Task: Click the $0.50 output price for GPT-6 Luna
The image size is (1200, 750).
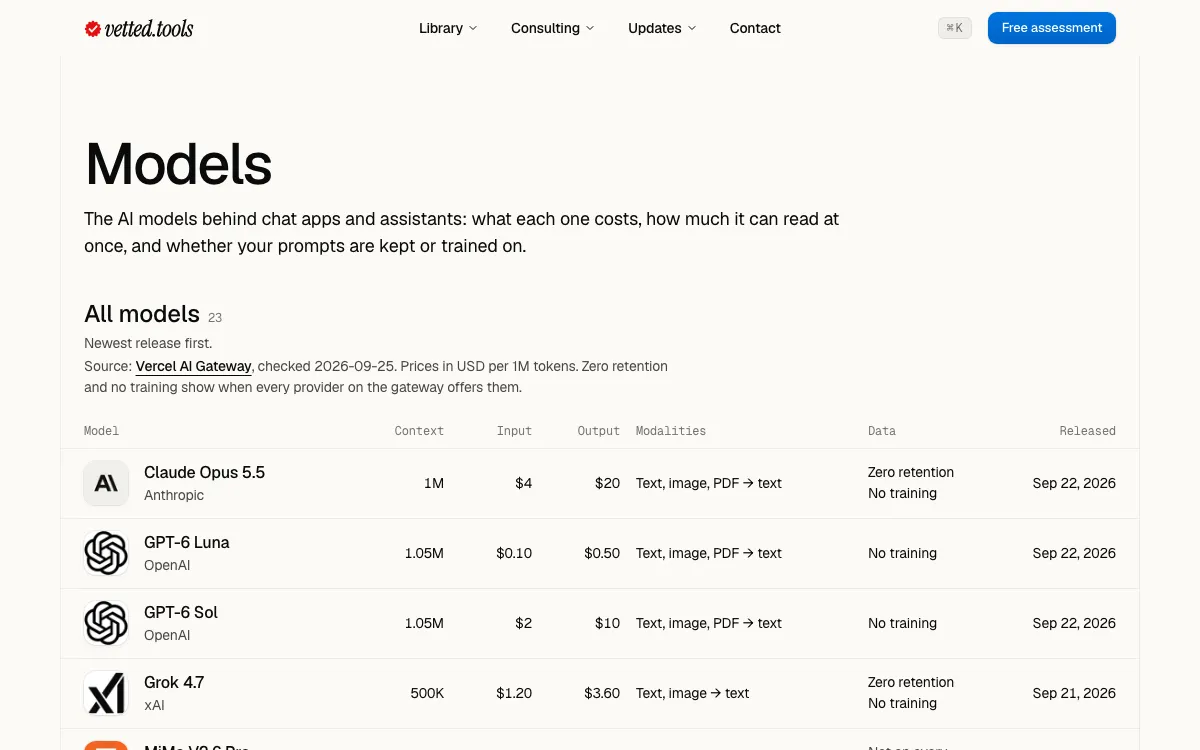Action: (x=602, y=553)
